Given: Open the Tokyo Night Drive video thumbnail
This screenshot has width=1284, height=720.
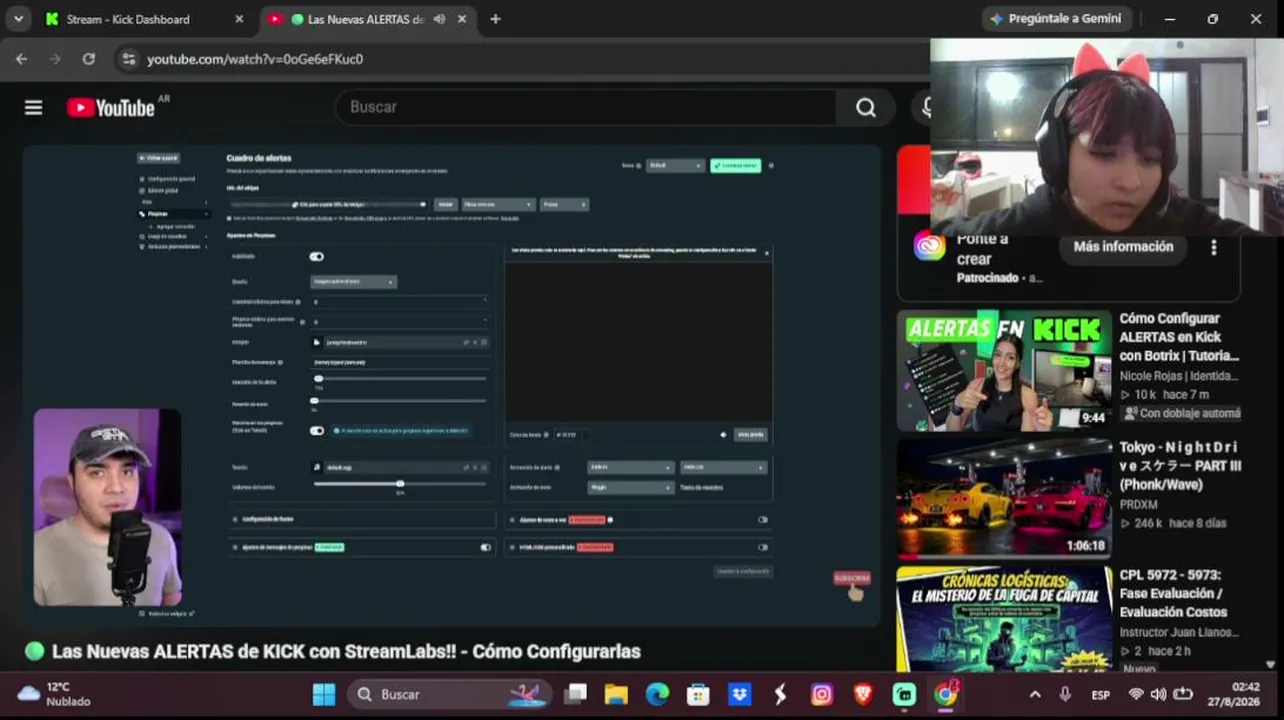Looking at the screenshot, I should click(1004, 498).
